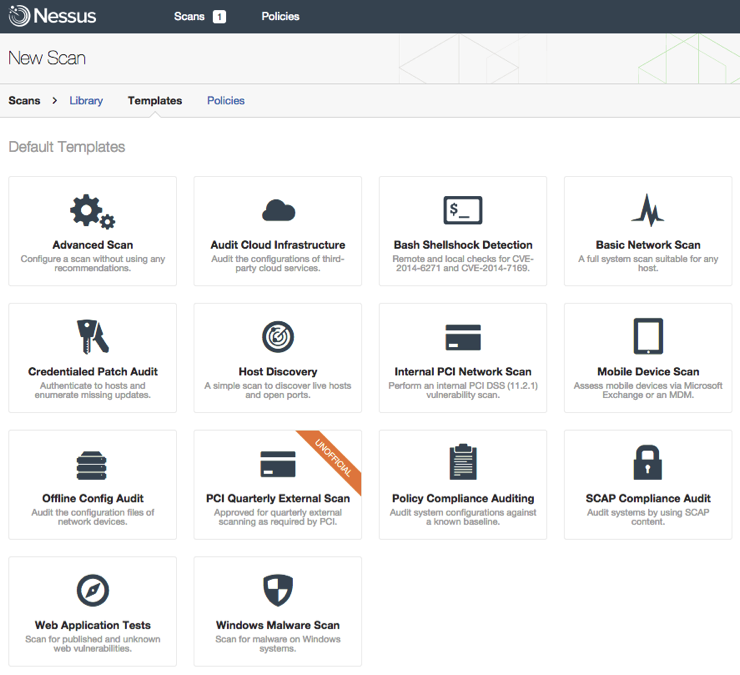
Task: Click the PCI Quarterly External Scan card icon
Action: pyautogui.click(x=278, y=464)
